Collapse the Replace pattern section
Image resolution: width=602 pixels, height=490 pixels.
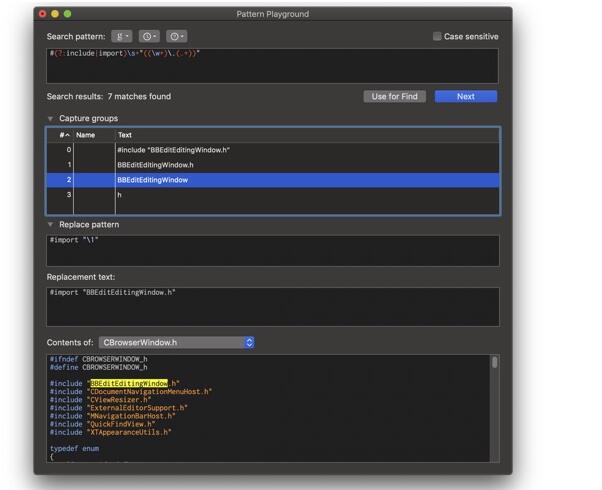click(x=50, y=225)
